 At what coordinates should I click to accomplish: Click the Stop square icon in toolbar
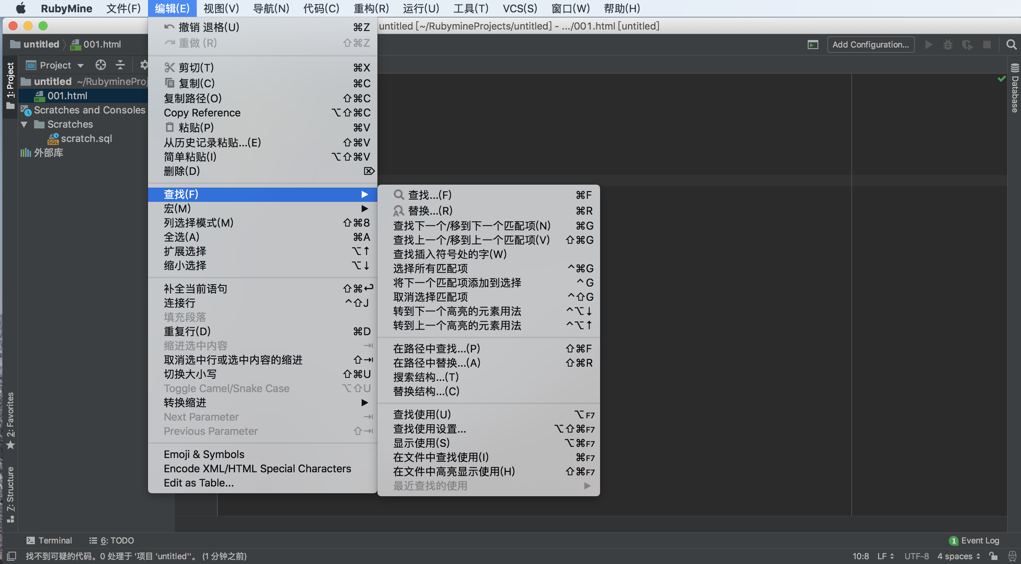pyautogui.click(x=986, y=44)
